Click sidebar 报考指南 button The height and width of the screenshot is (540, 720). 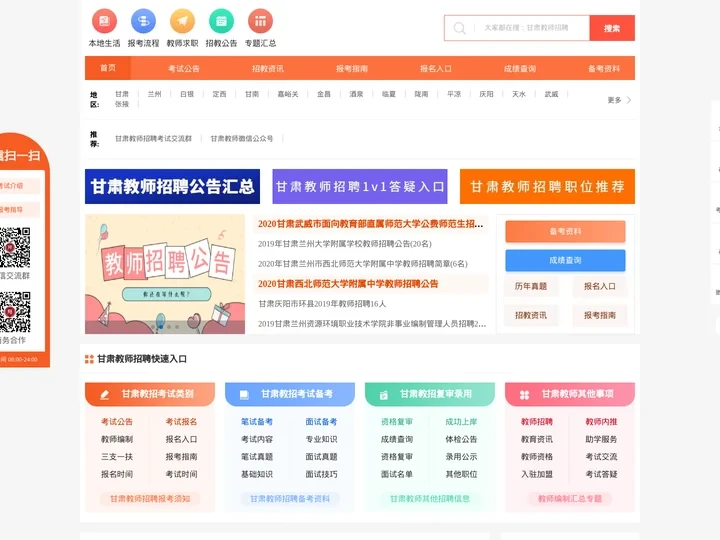tap(600, 315)
